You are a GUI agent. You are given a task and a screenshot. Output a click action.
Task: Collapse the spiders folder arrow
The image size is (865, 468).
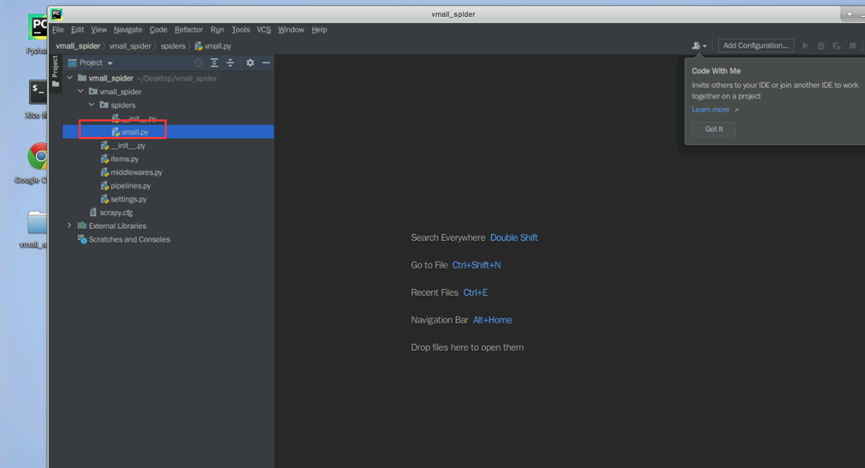92,104
